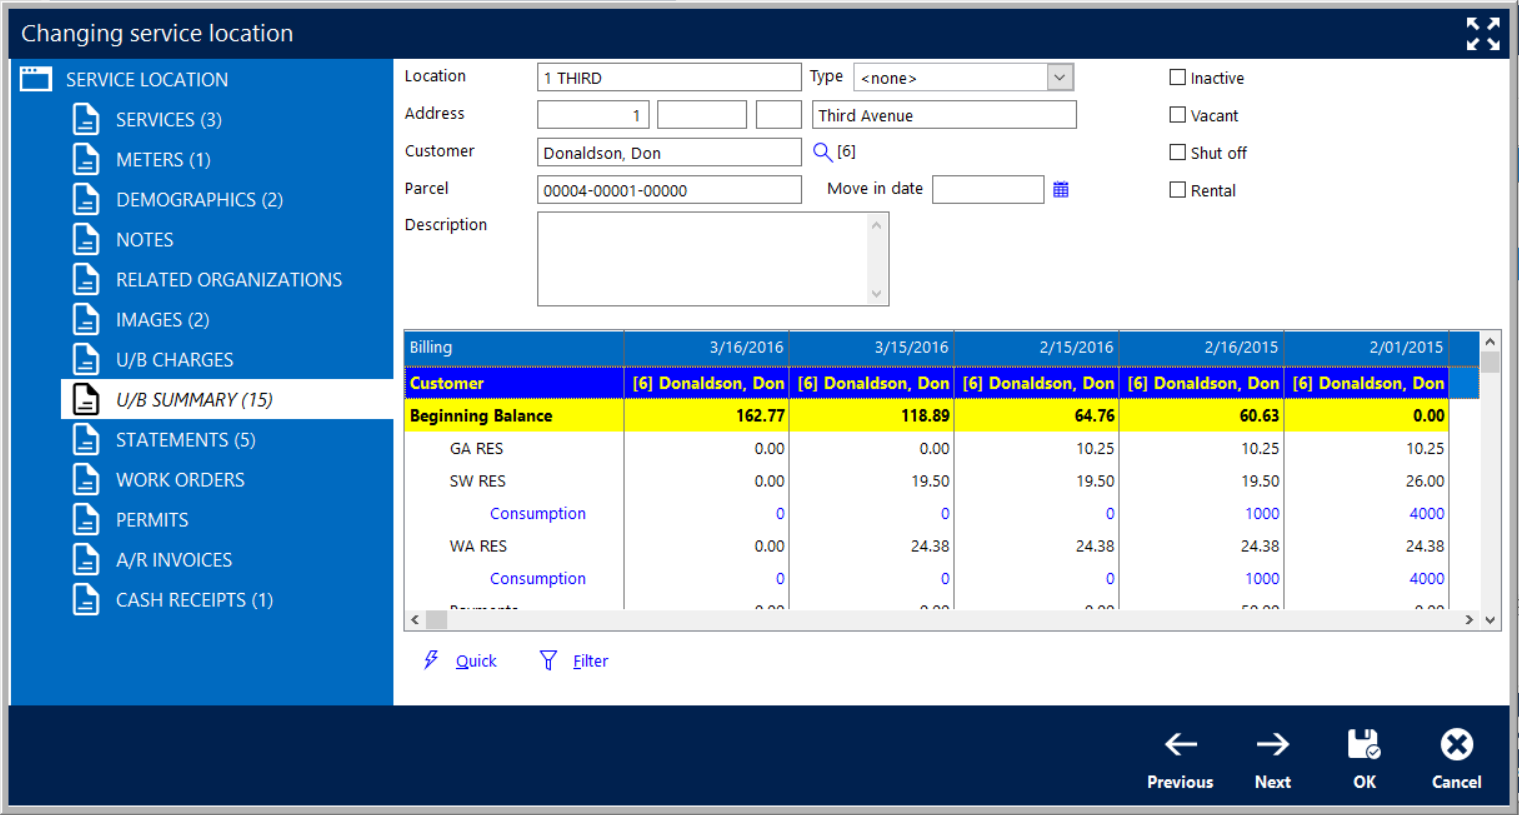Enable the Inactive checkbox
1519x815 pixels.
coord(1178,77)
